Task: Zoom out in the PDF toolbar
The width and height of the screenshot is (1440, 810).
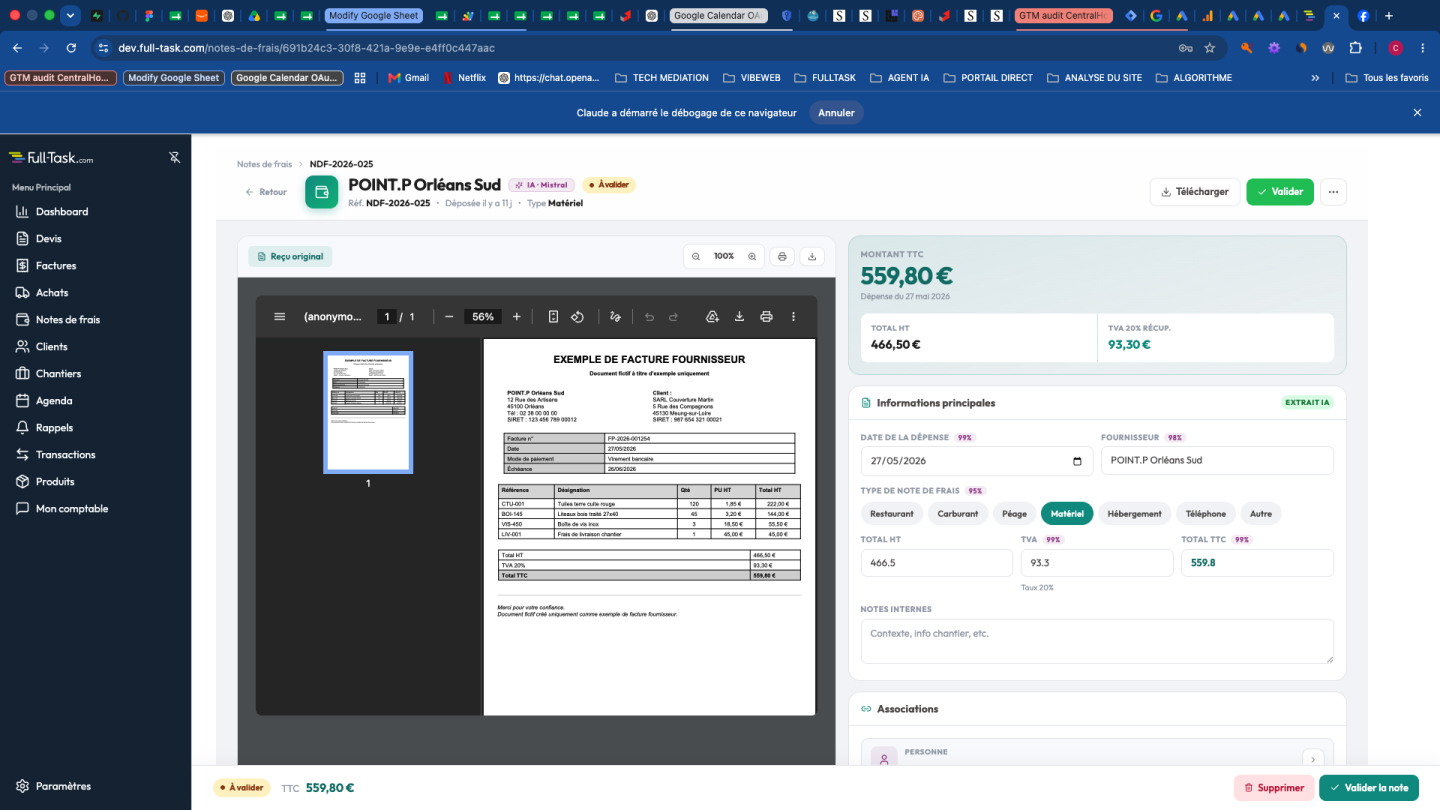Action: tap(449, 316)
